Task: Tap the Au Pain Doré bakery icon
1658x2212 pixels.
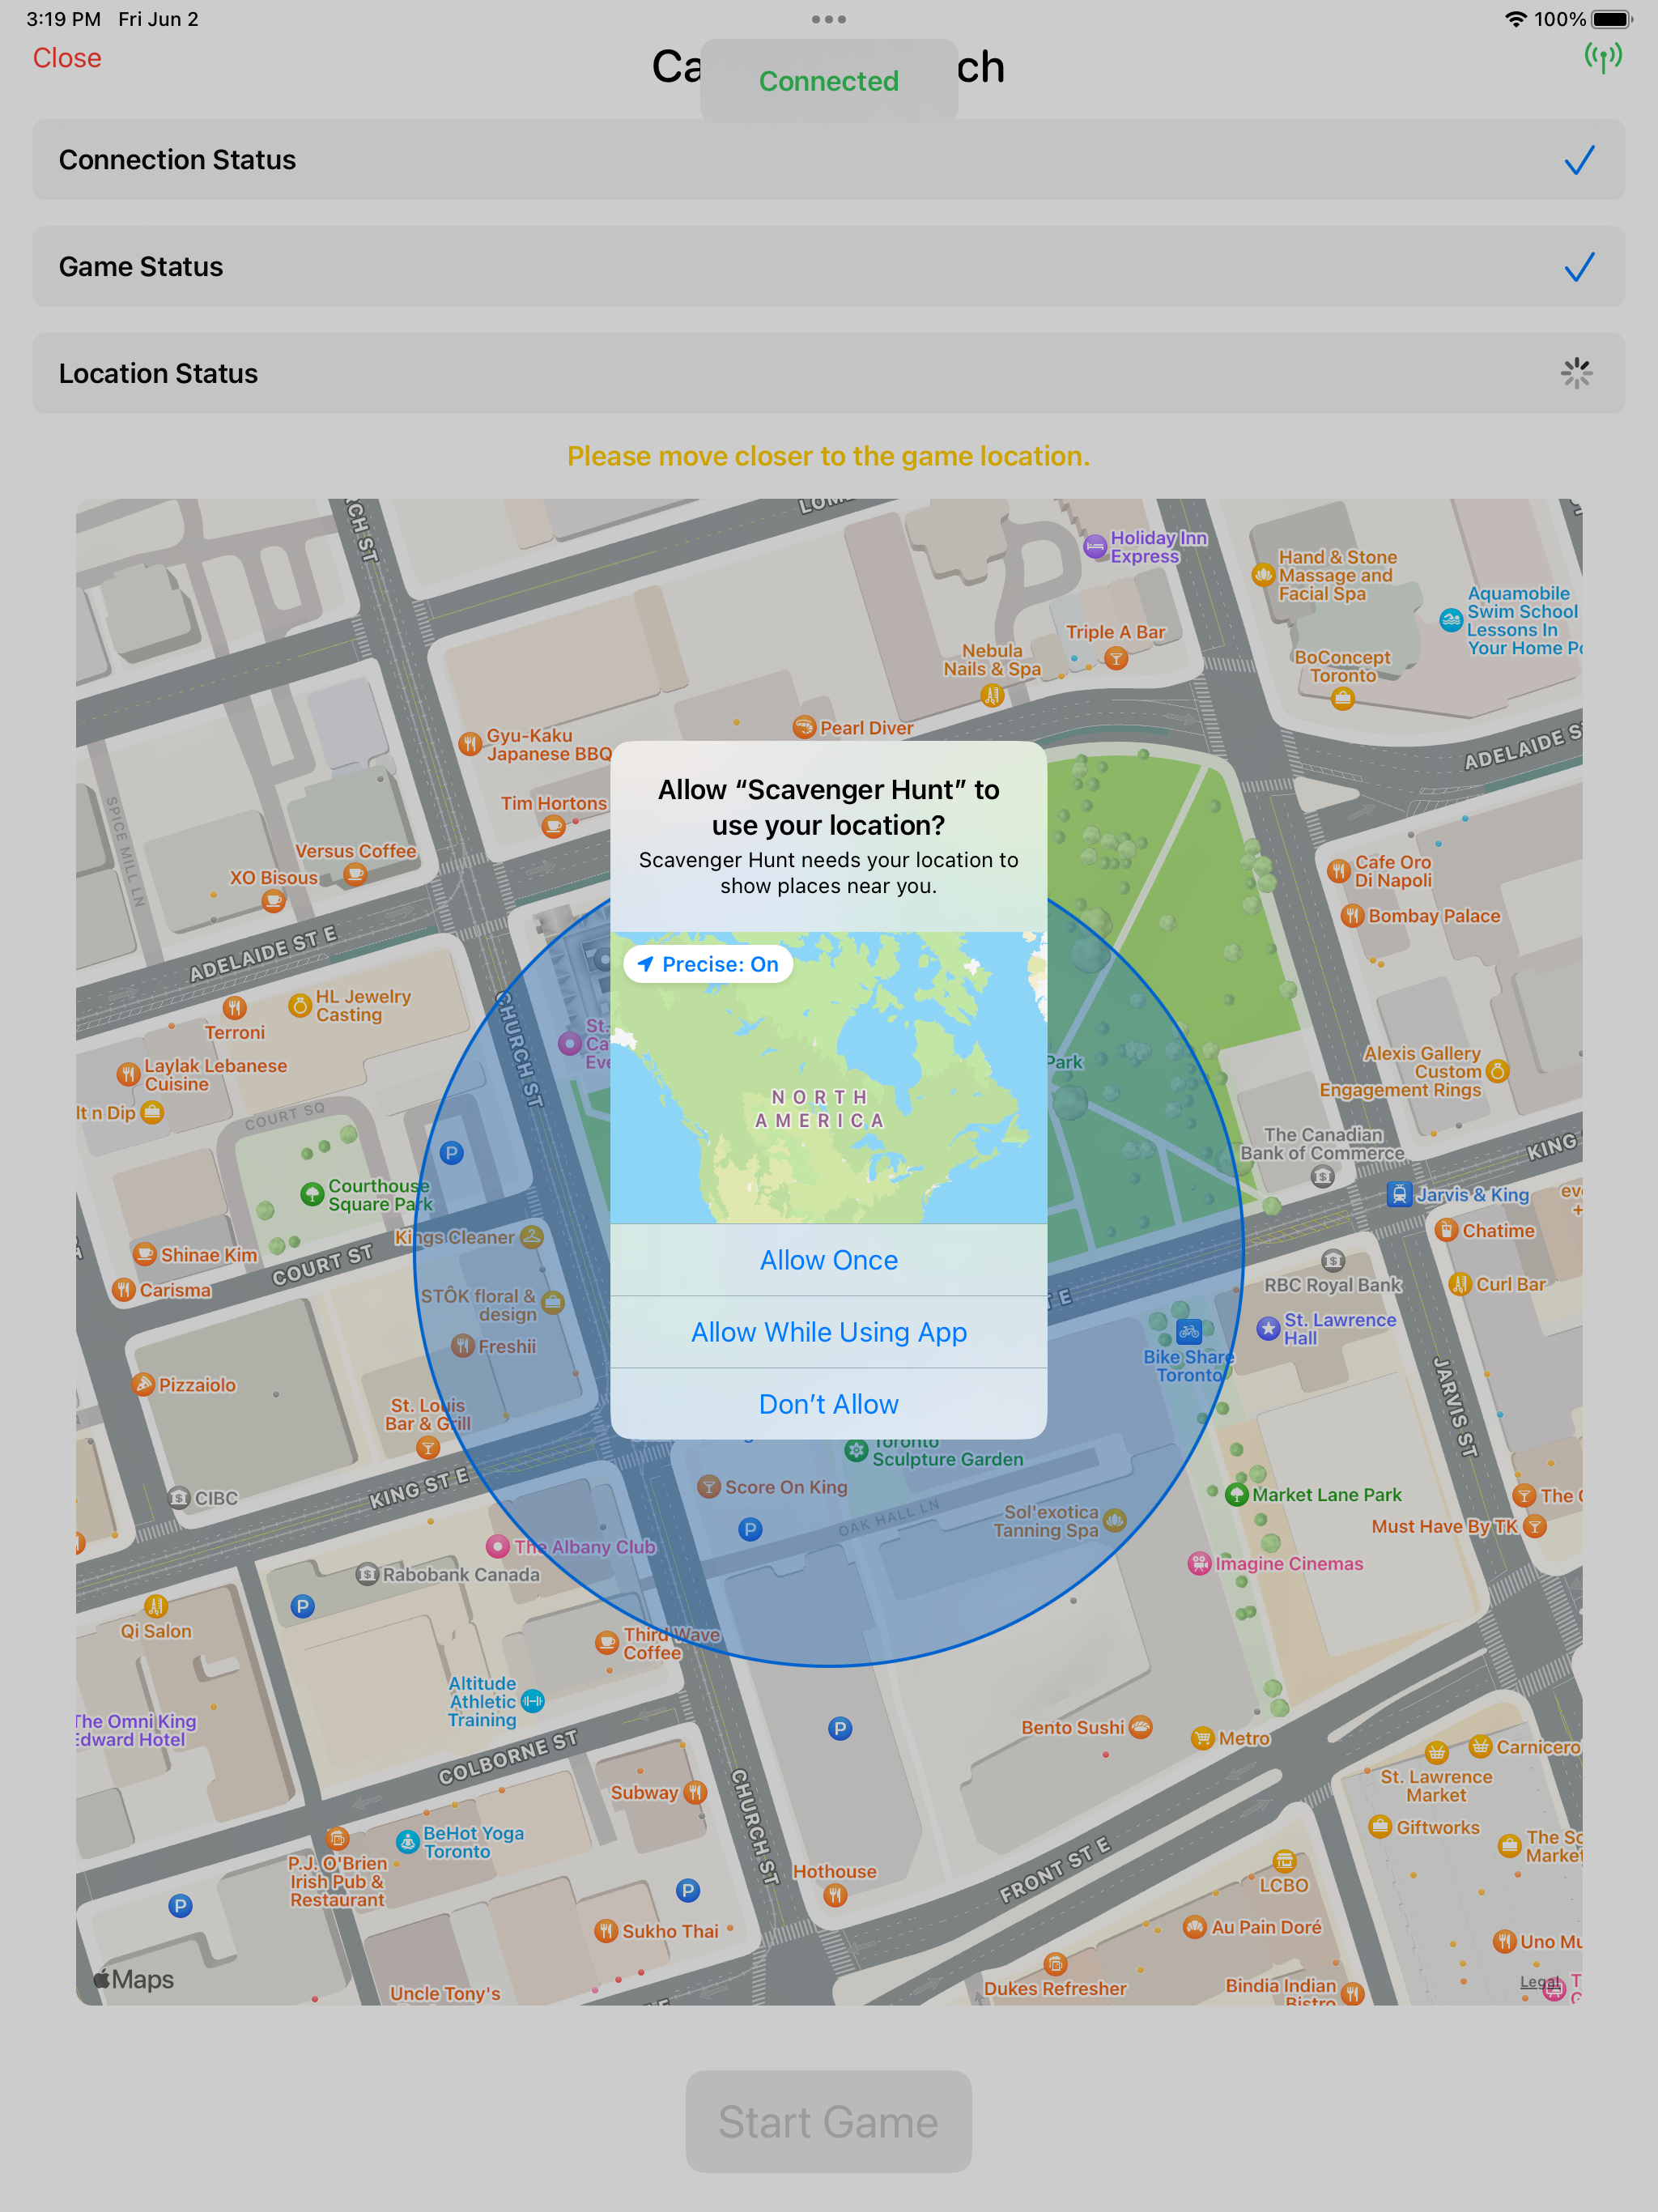Action: [x=1194, y=1926]
